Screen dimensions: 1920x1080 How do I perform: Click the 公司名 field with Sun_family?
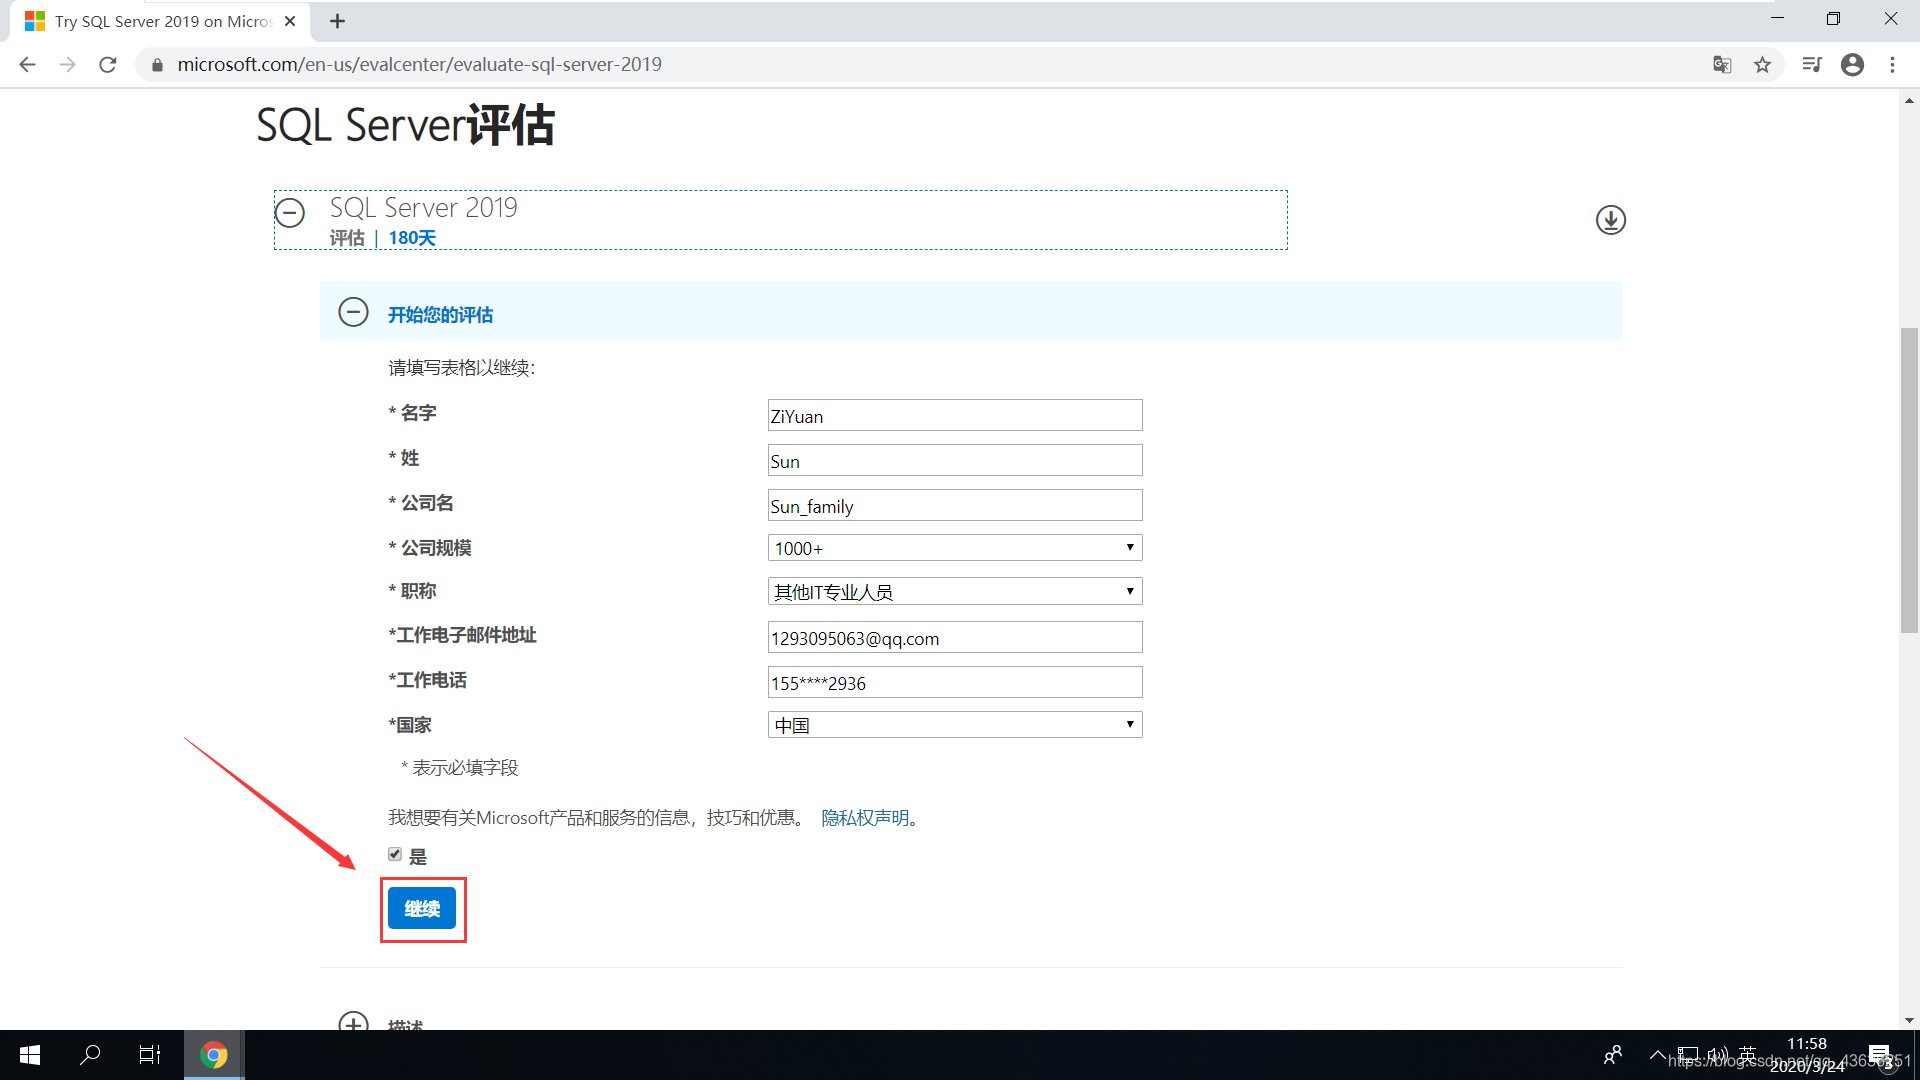pos(954,506)
